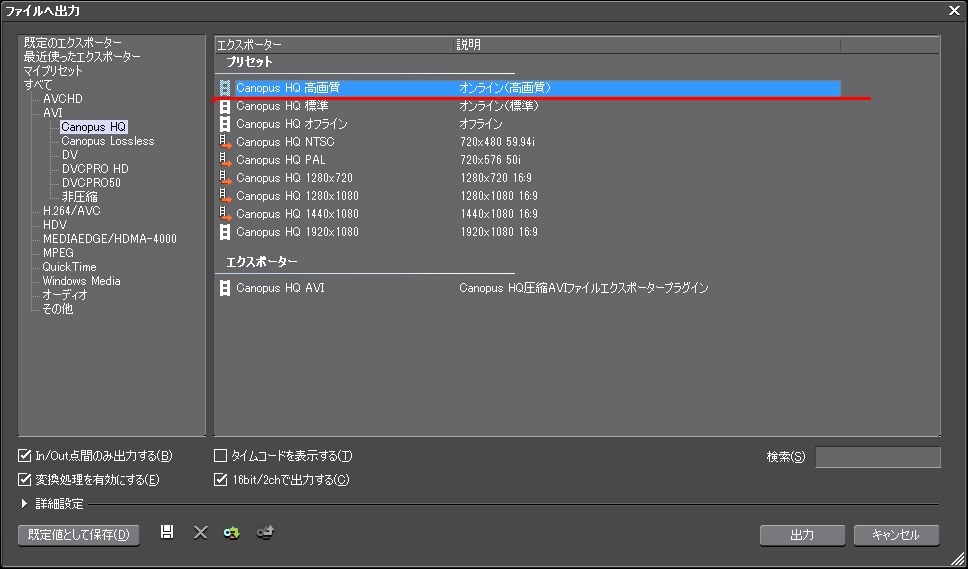
Task: Select Canopus Lossless tree item
Action: (107, 141)
